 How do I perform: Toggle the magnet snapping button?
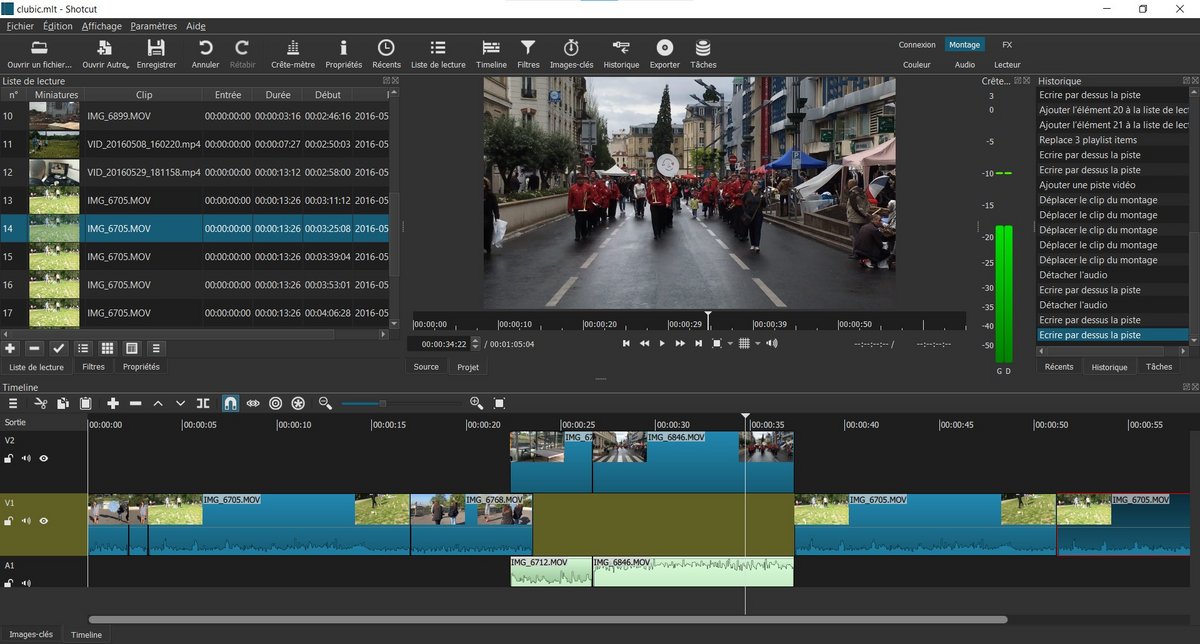pyautogui.click(x=229, y=403)
